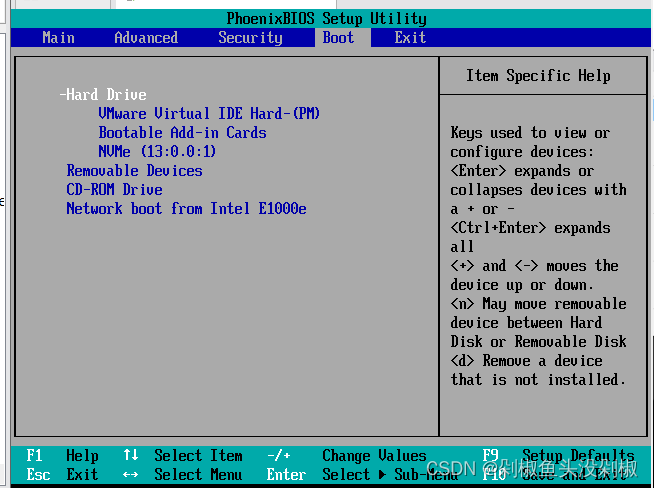
Task: Click the -/+ Change Values hint
Action: click(347, 455)
